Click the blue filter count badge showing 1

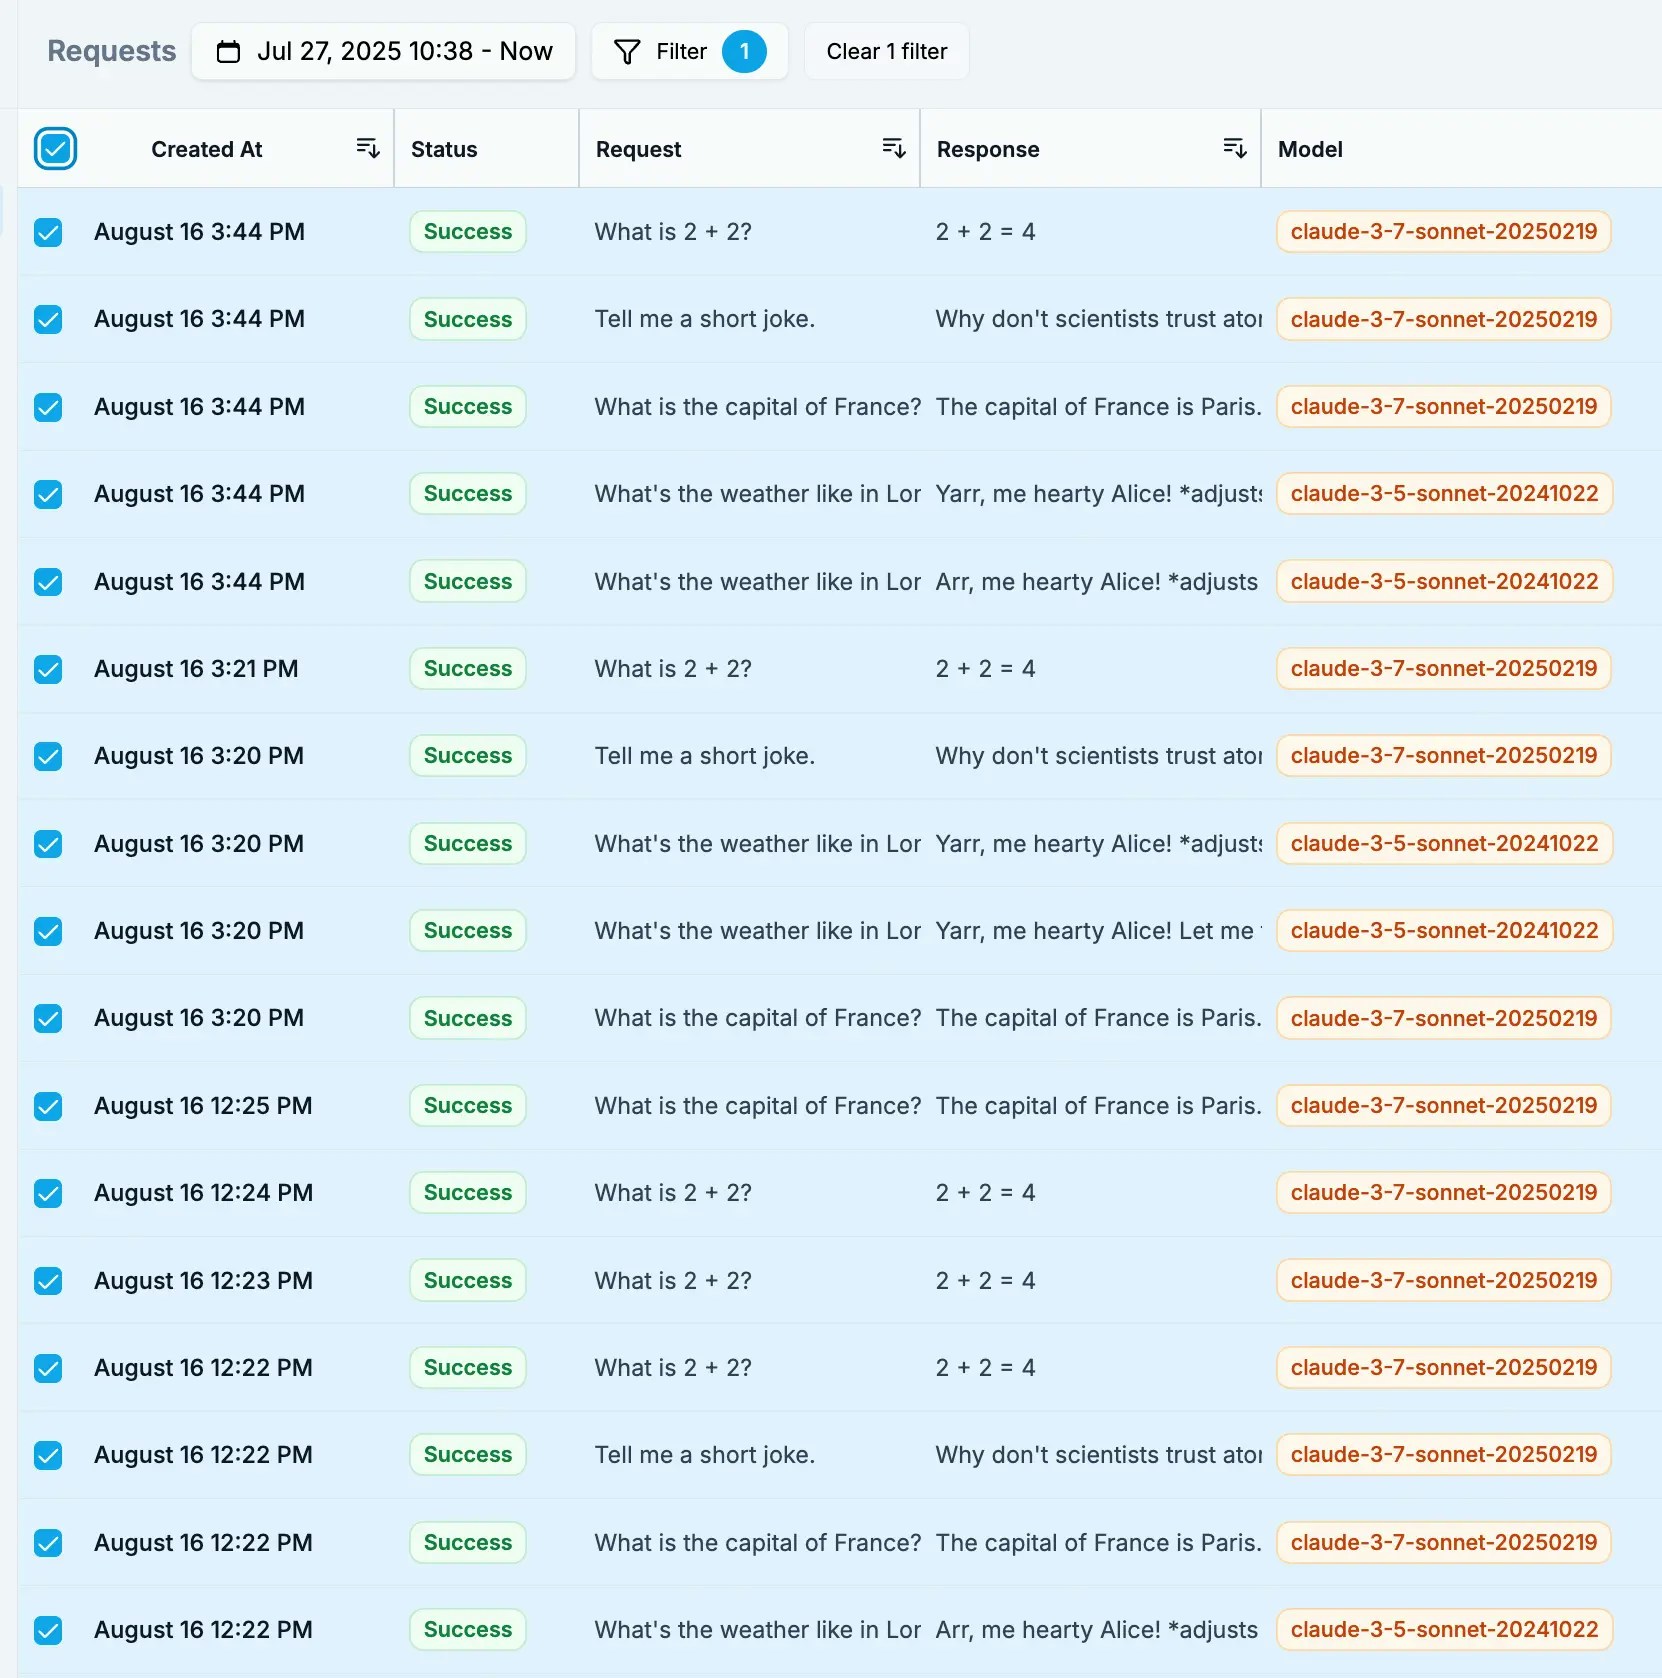click(x=745, y=51)
